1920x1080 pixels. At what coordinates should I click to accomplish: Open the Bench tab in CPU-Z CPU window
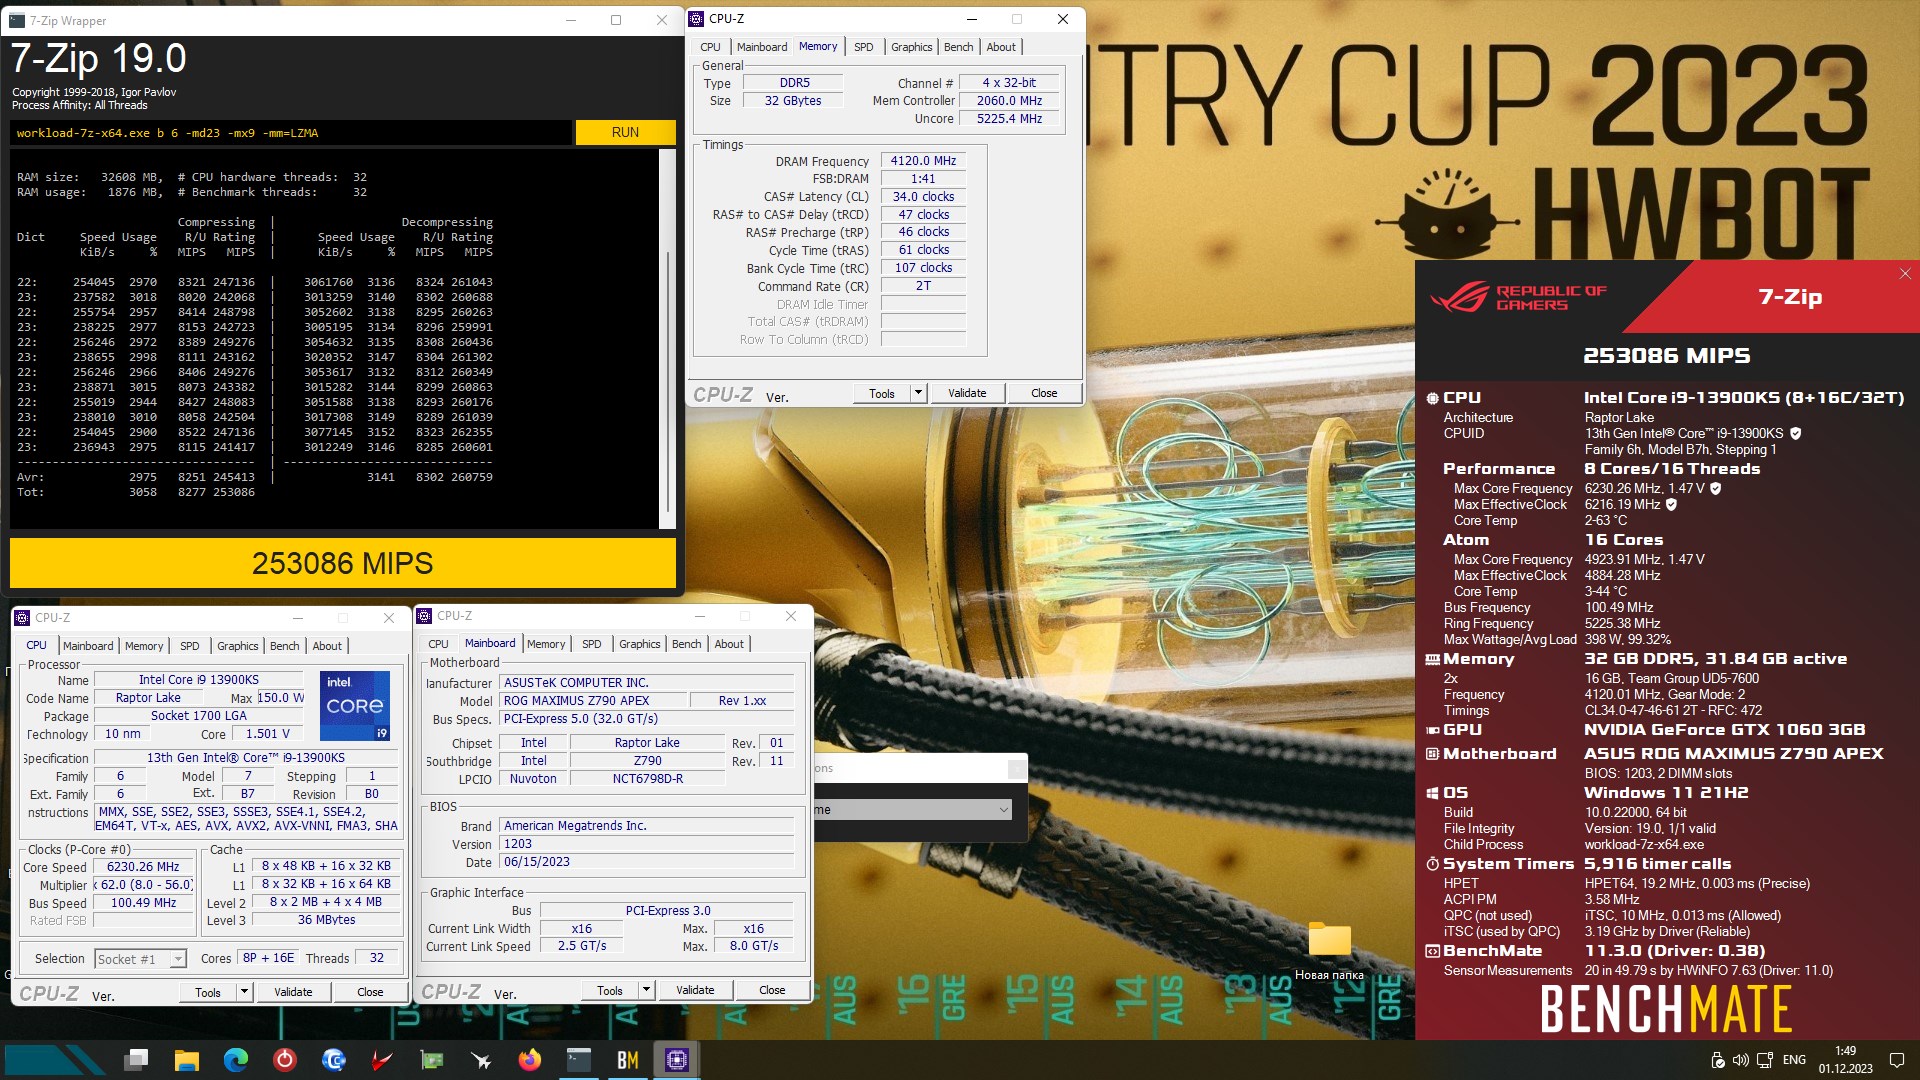point(285,646)
